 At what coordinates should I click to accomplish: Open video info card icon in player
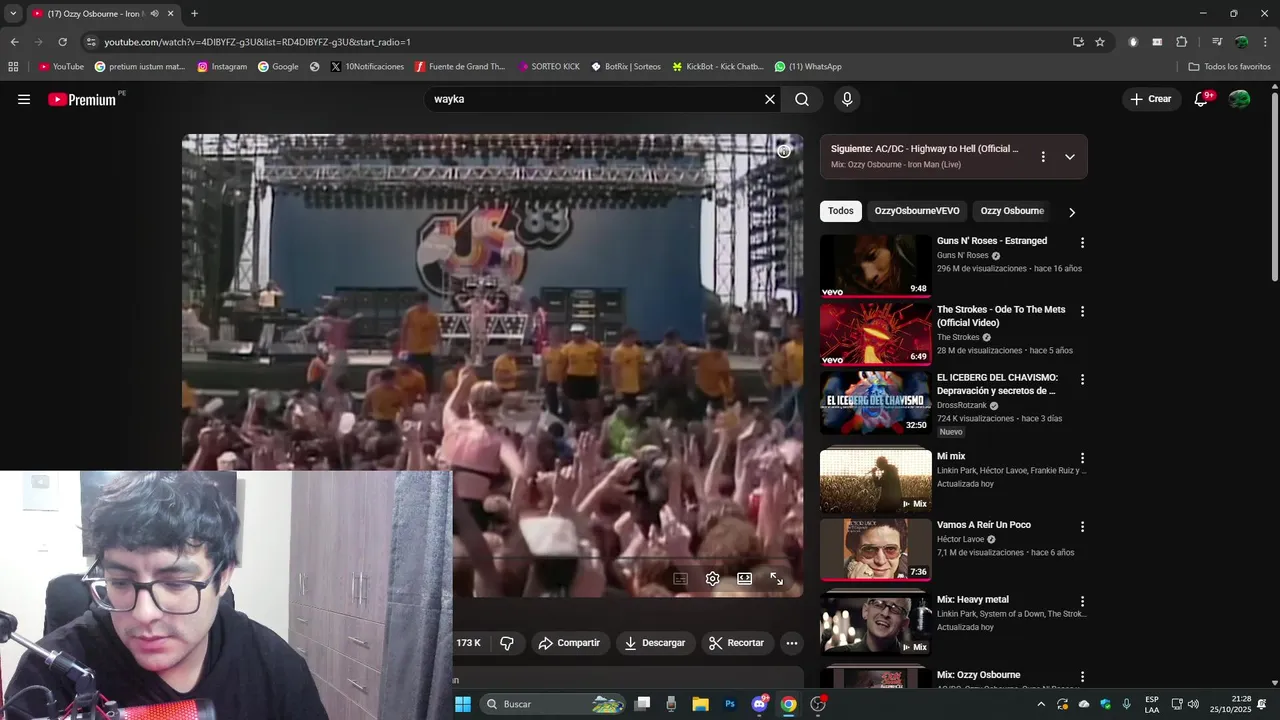(x=784, y=151)
